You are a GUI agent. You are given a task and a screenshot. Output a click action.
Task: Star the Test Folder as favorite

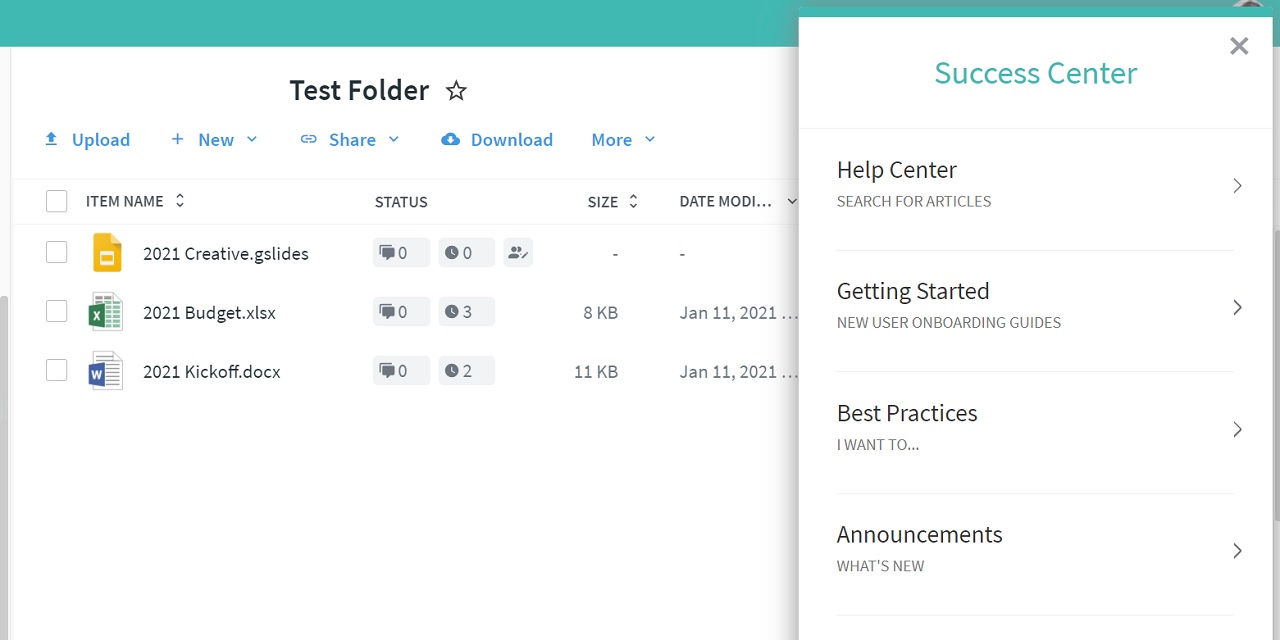pyautogui.click(x=456, y=91)
